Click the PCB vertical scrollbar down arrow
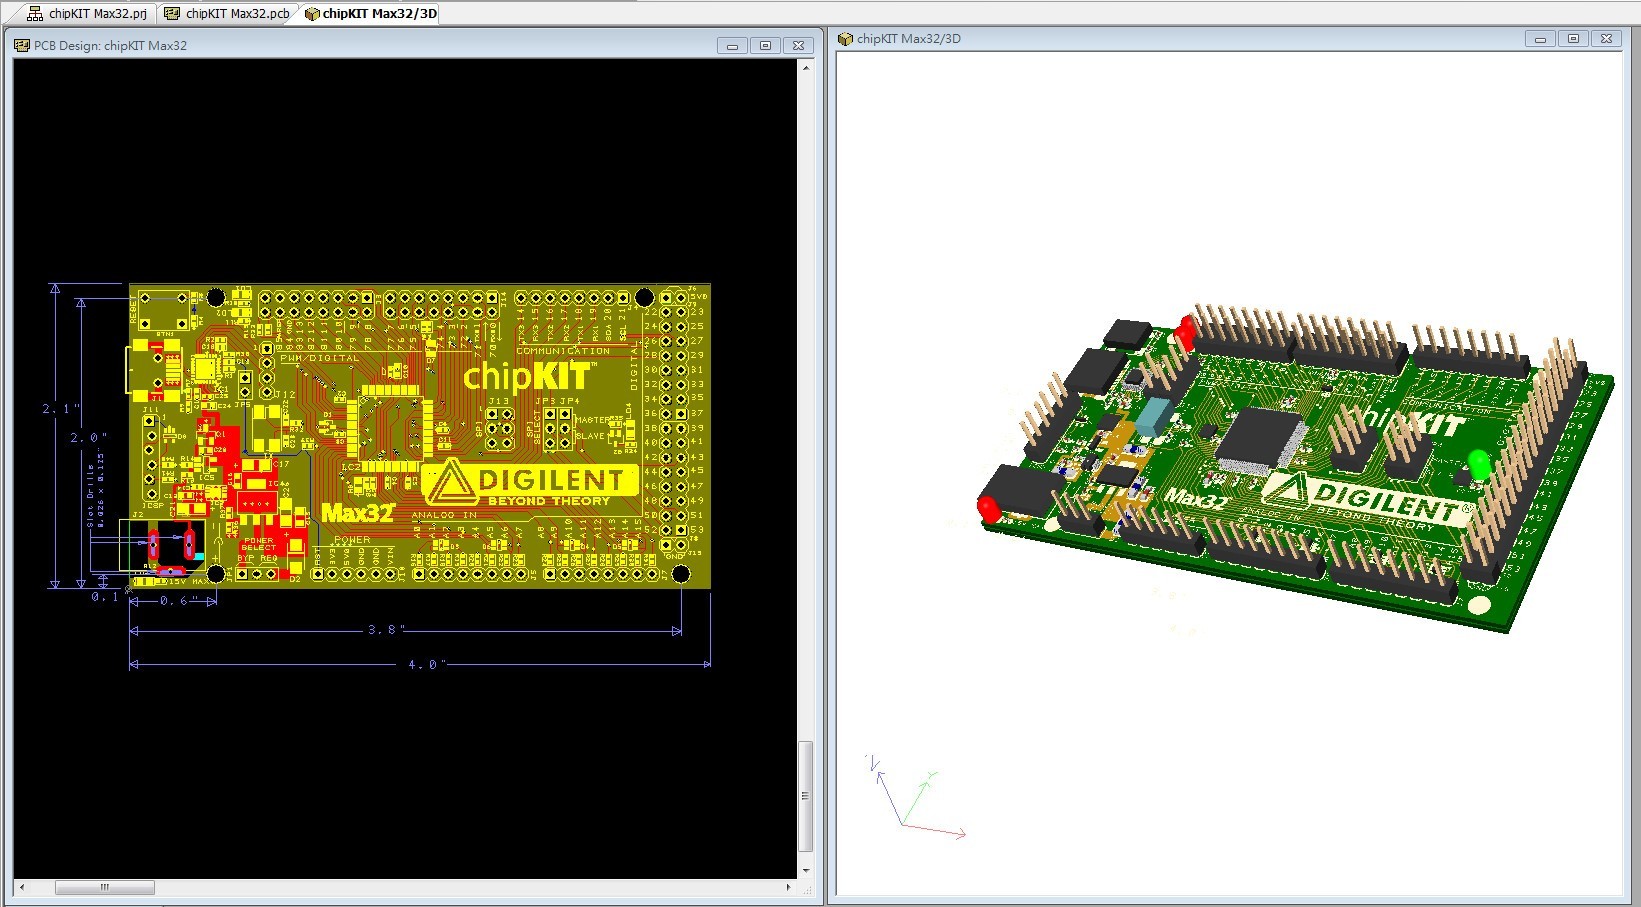The width and height of the screenshot is (1641, 907). point(806,870)
